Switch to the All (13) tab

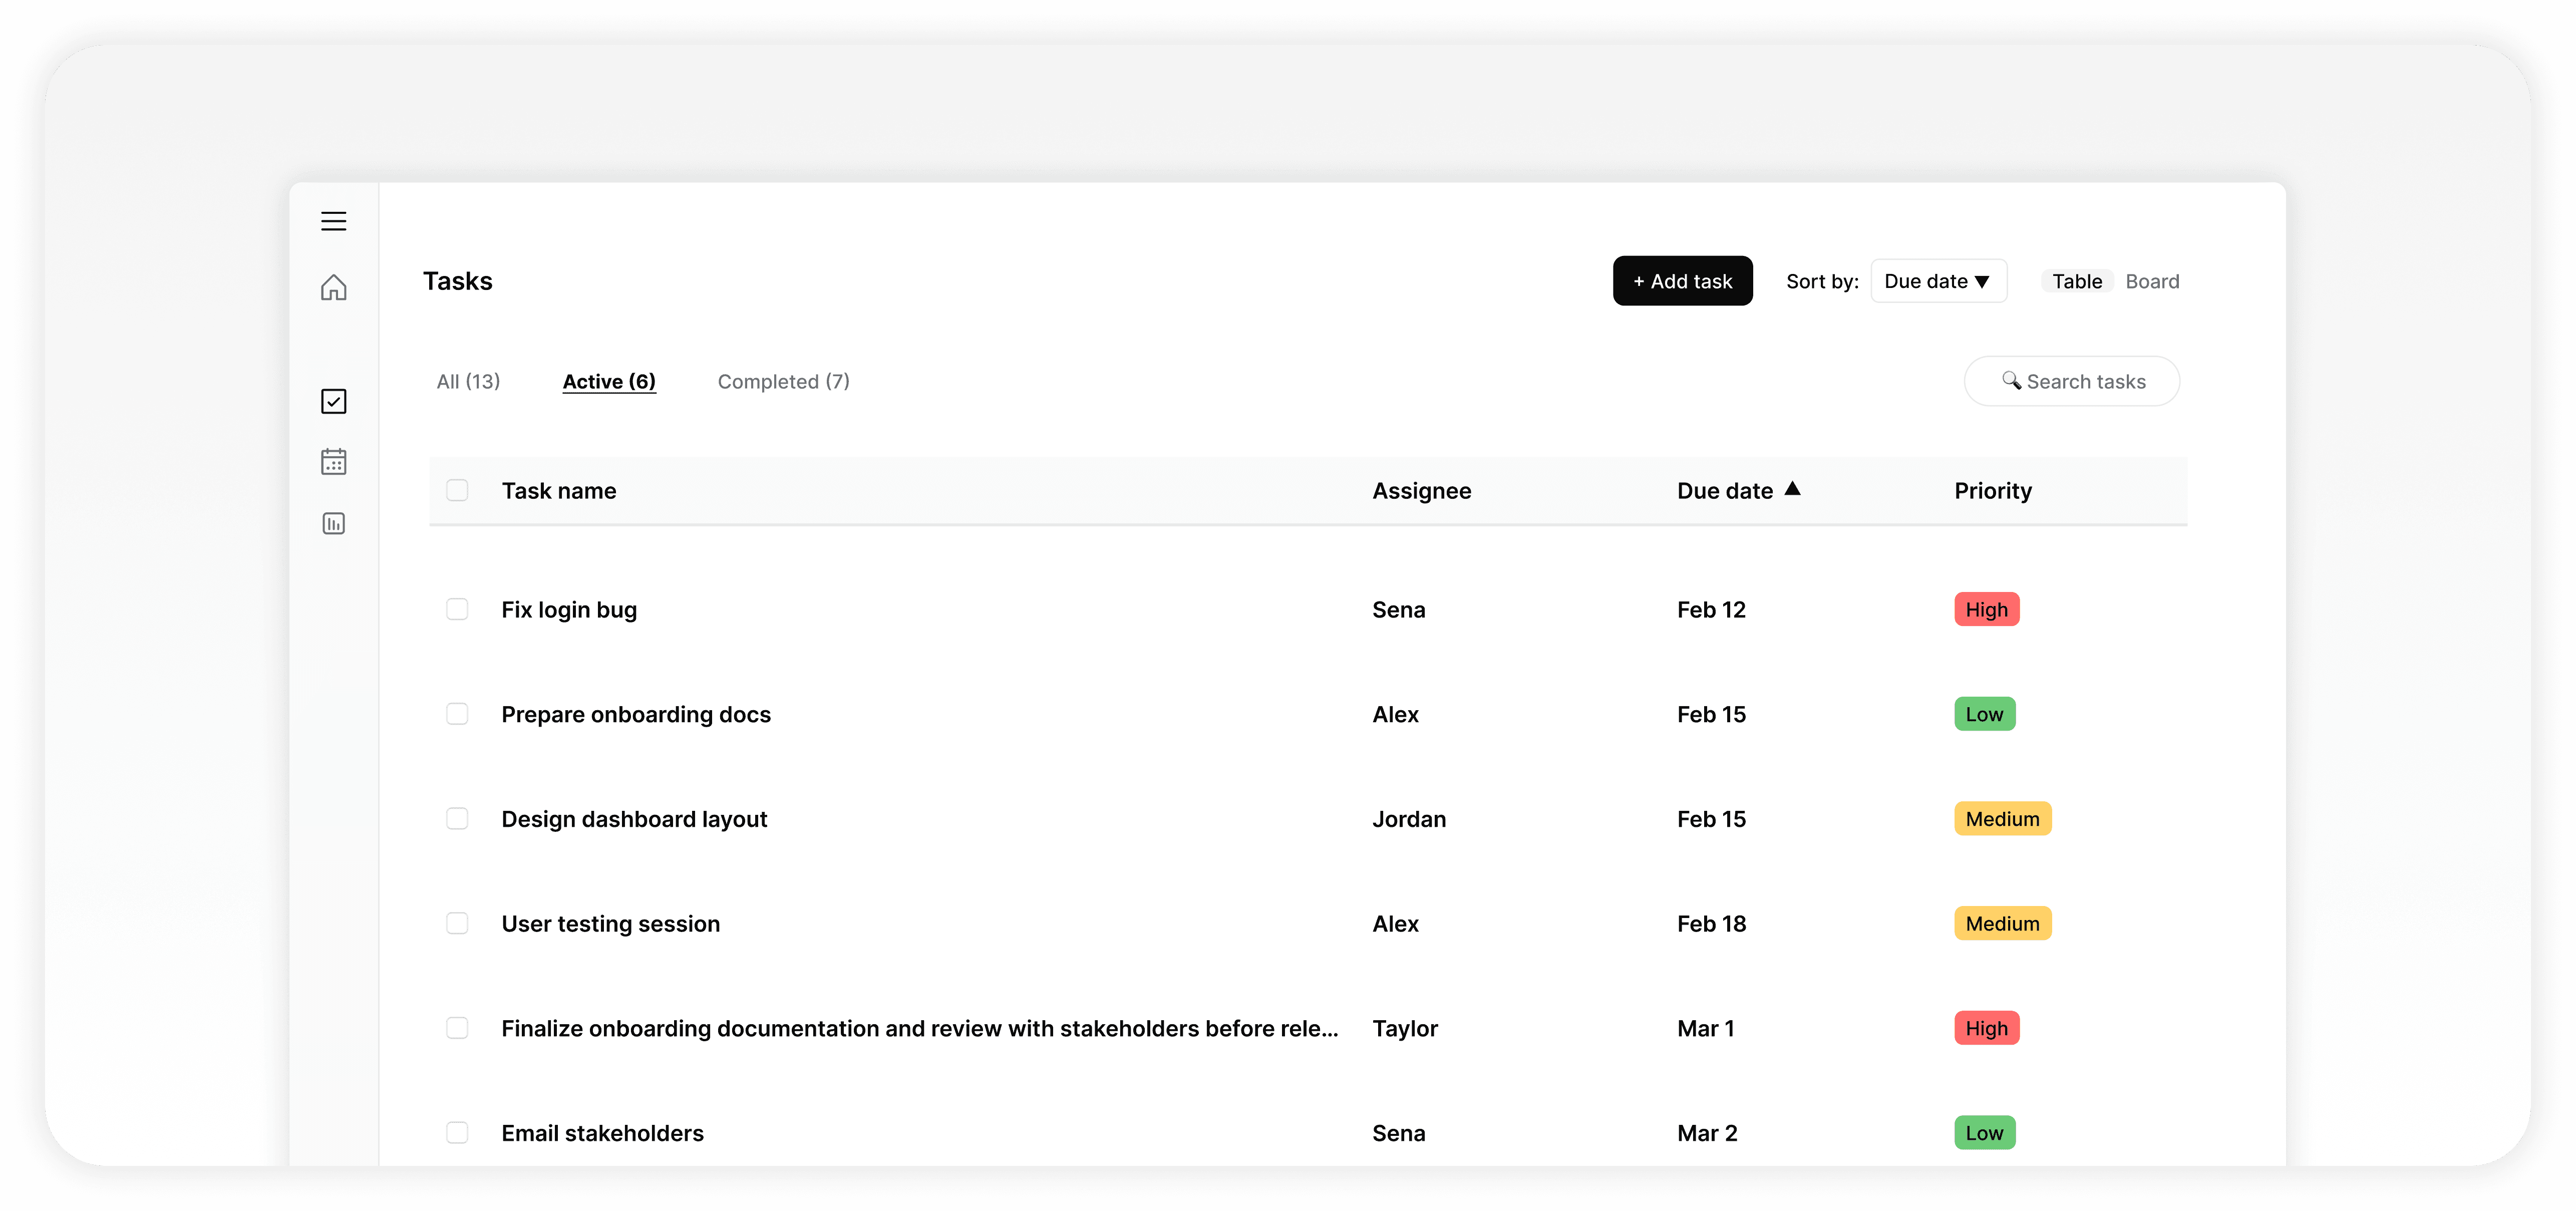tap(468, 381)
